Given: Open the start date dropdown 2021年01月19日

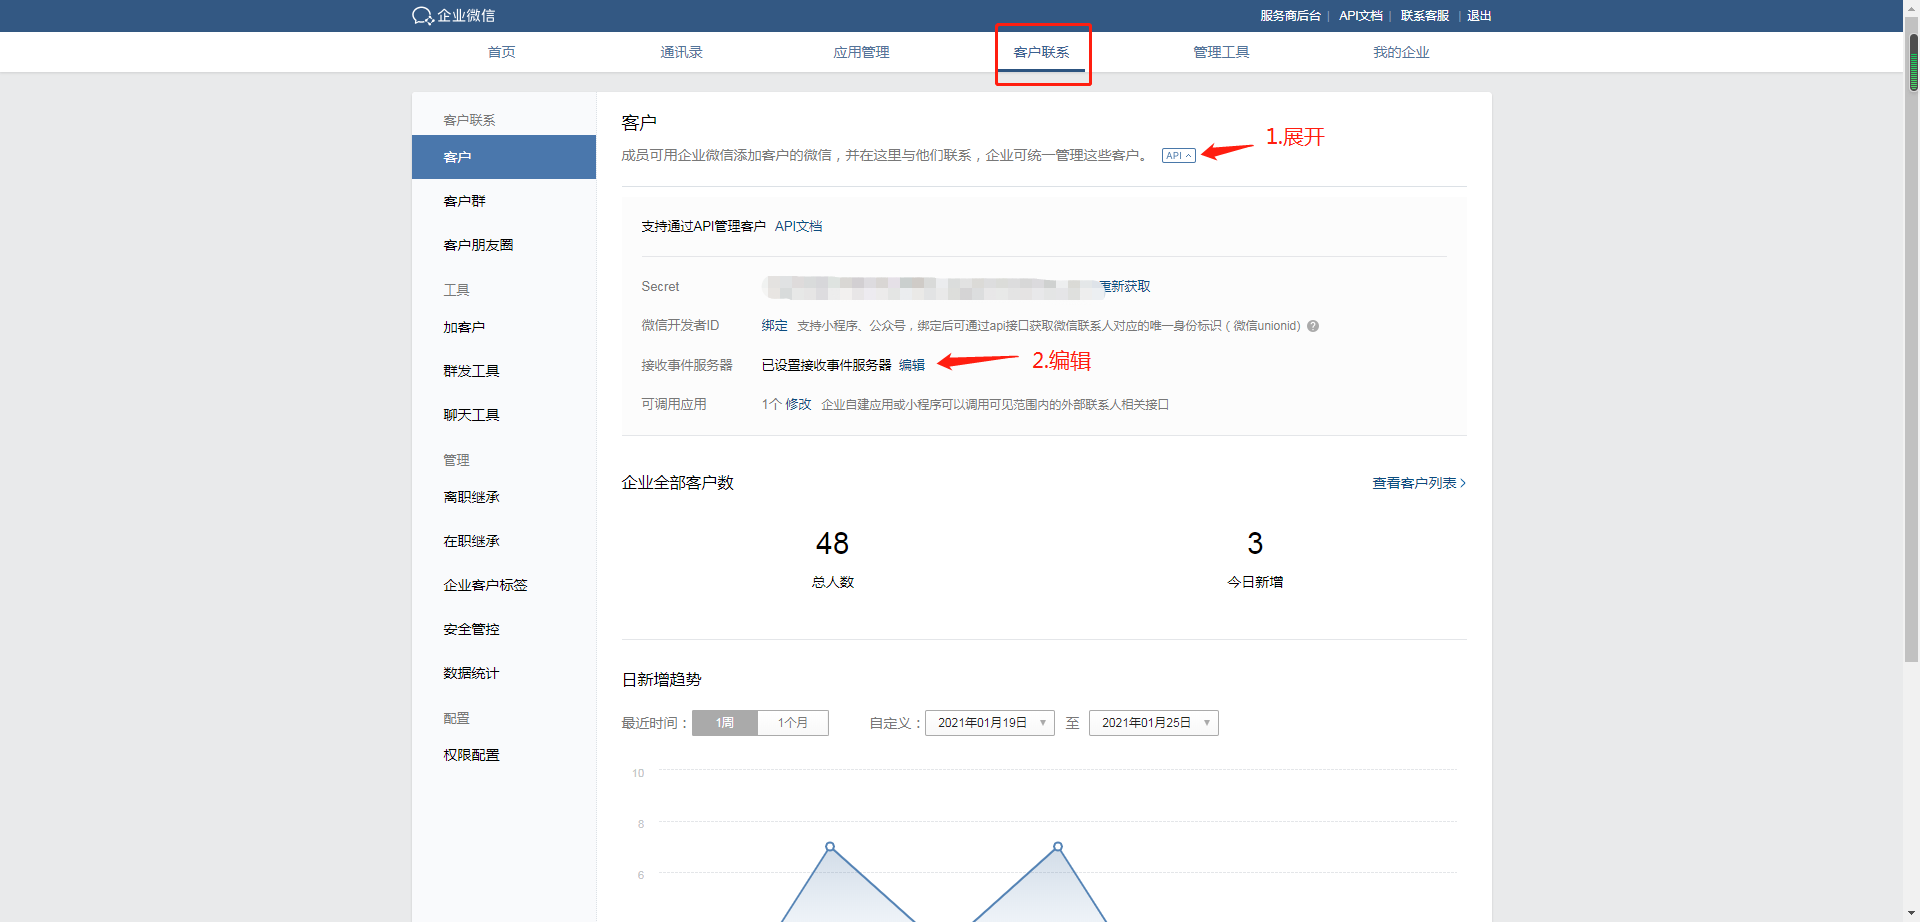Looking at the screenshot, I should pyautogui.click(x=988, y=722).
